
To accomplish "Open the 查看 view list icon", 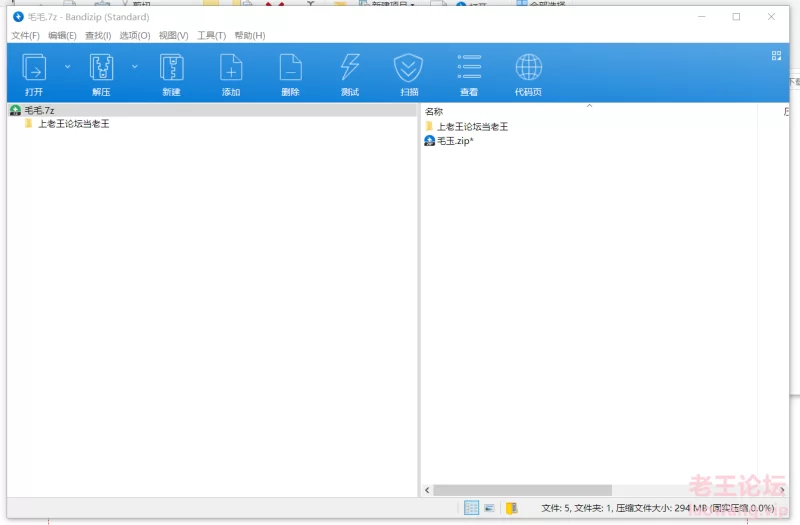I will point(469,74).
